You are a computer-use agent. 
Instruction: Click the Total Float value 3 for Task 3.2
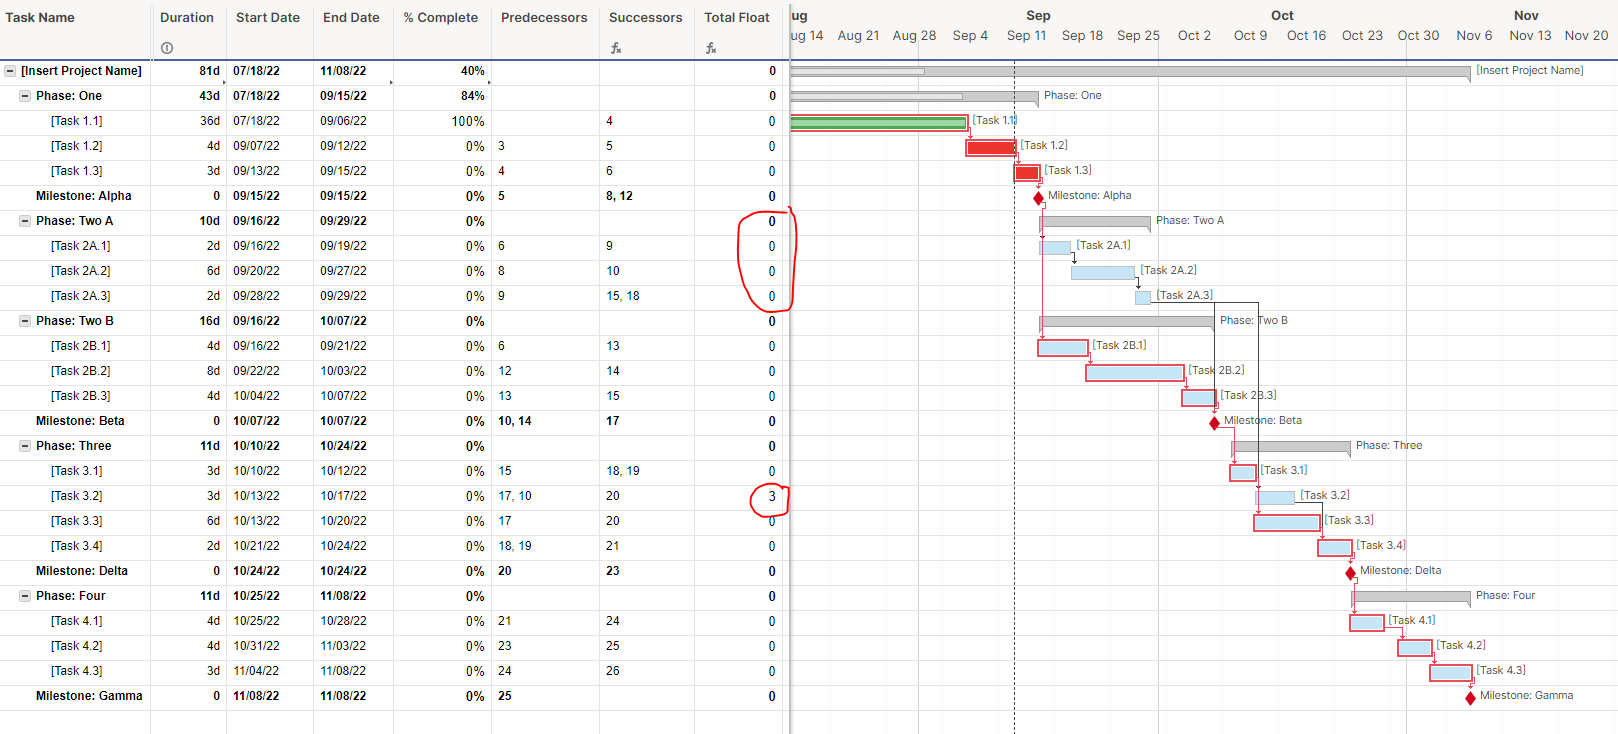coord(771,496)
